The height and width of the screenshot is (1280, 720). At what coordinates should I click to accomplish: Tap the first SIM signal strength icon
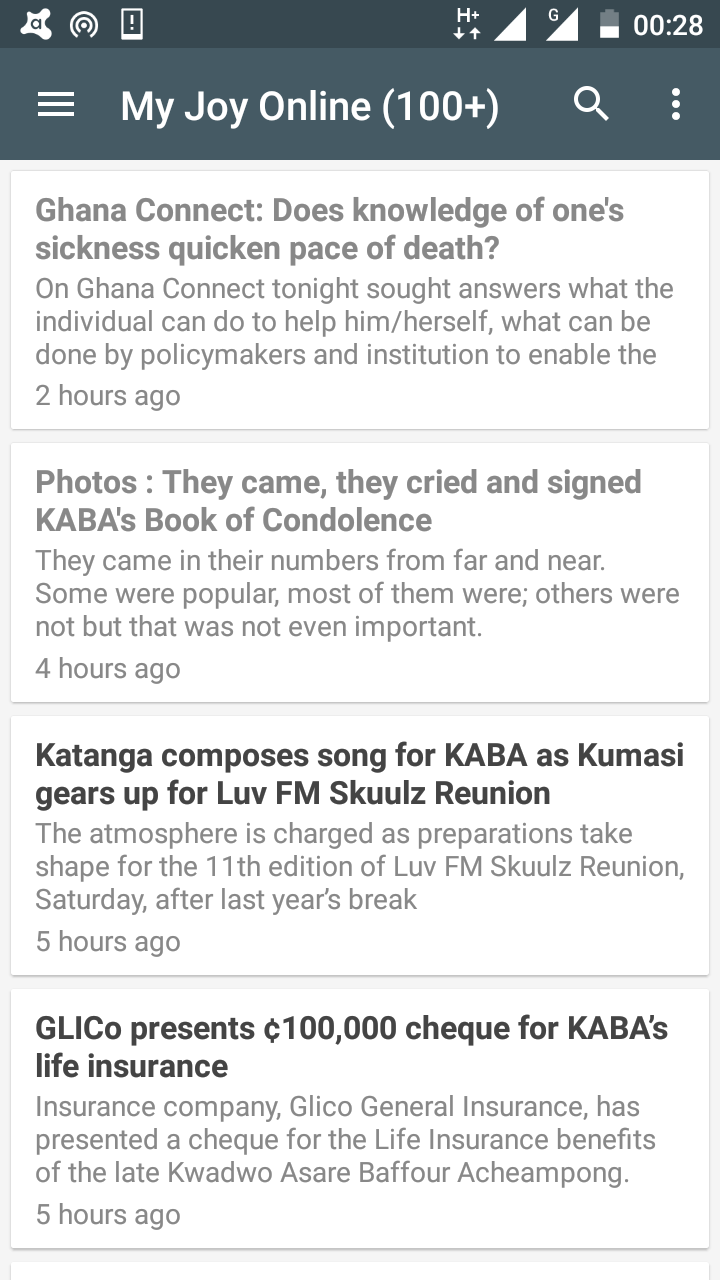point(511,25)
